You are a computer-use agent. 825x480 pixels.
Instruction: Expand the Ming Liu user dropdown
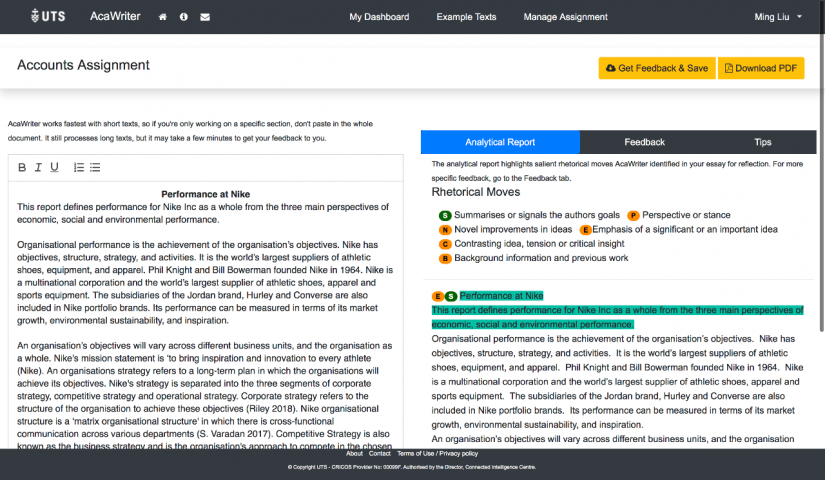click(778, 17)
